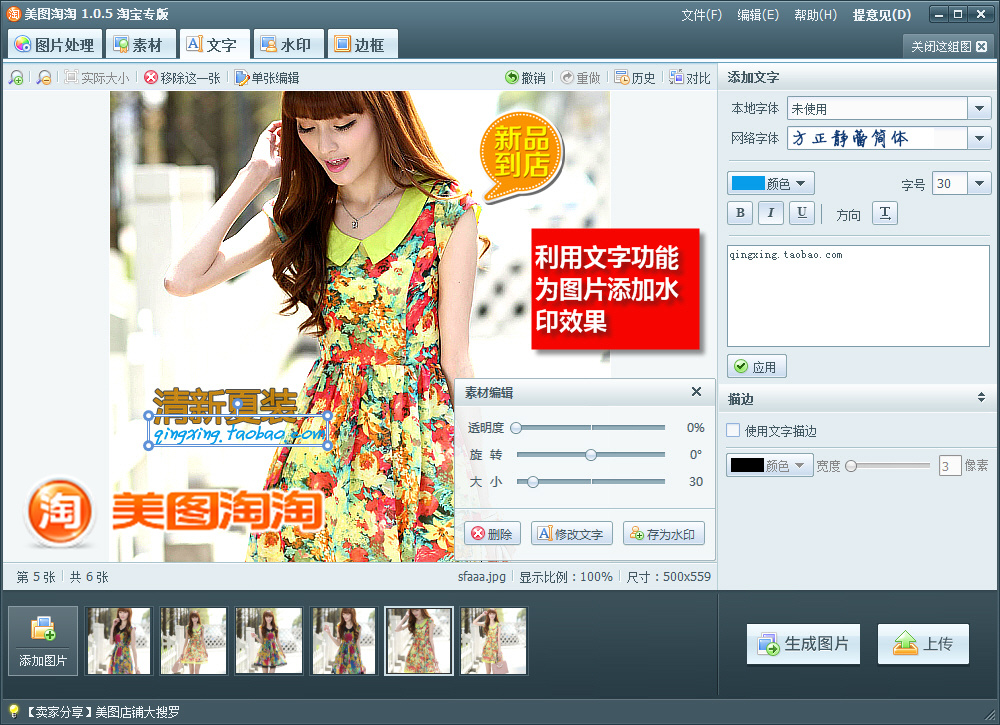Click the 添加图片 add image button
The width and height of the screenshot is (1000, 725).
(43, 641)
